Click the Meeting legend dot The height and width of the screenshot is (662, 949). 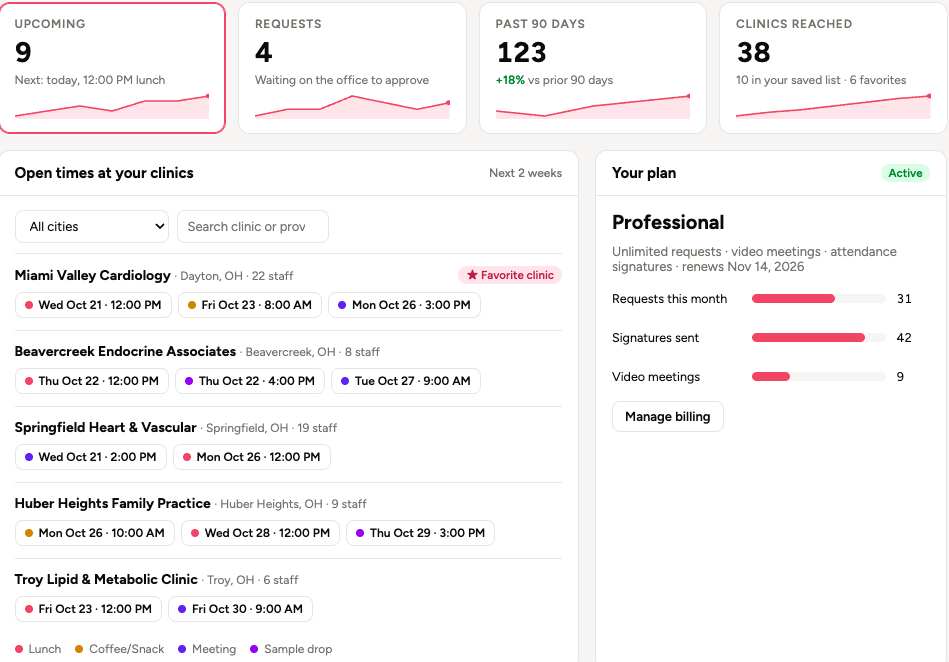182,649
